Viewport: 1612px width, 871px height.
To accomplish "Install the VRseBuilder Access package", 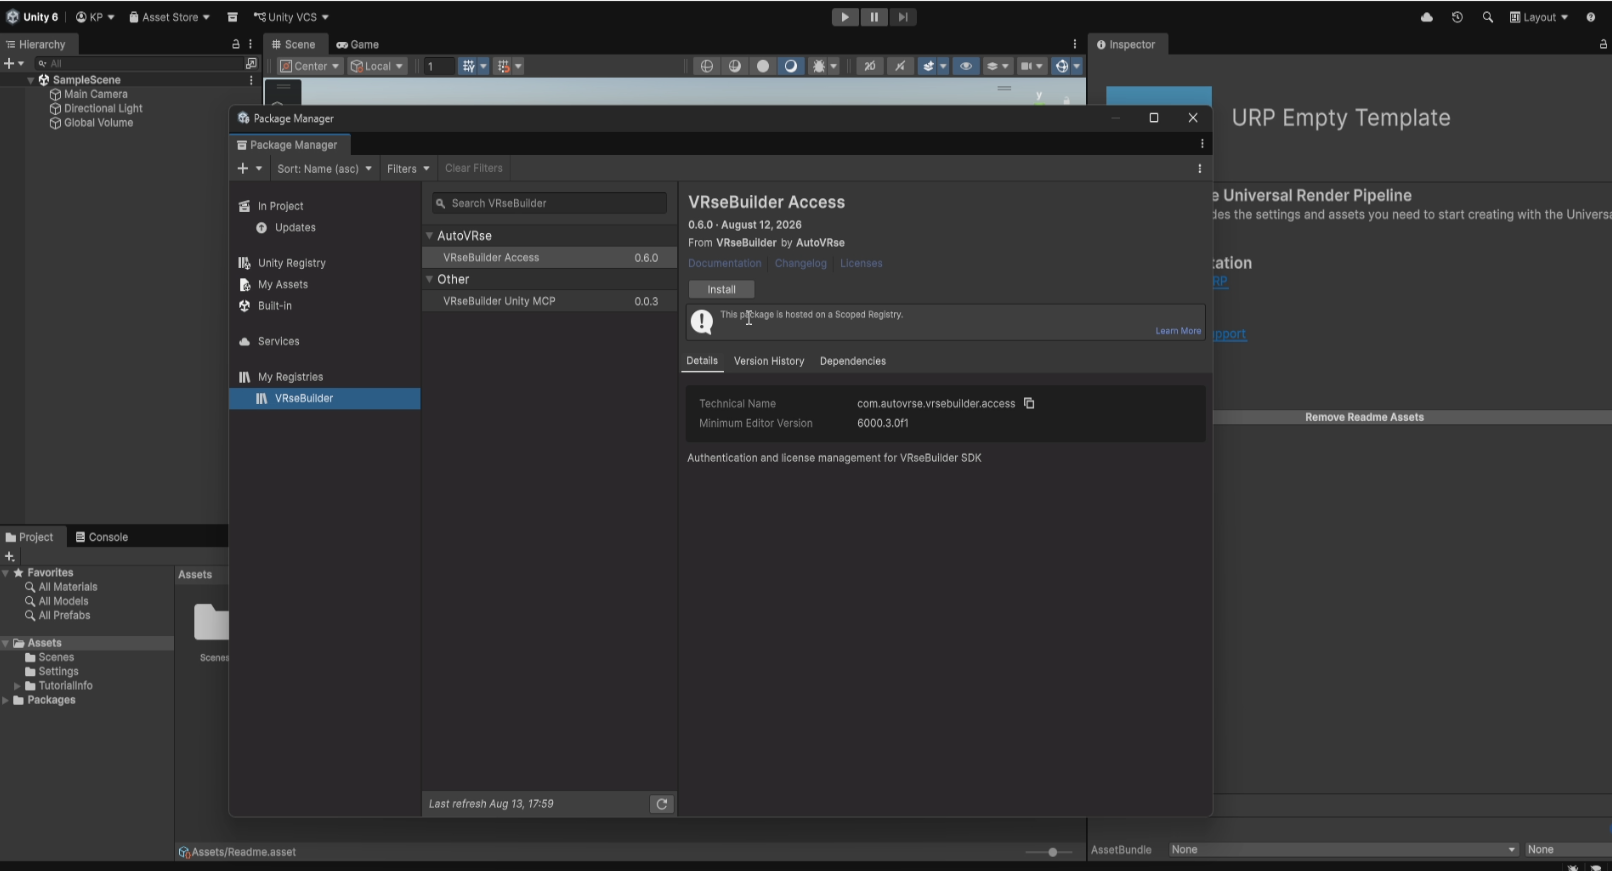I will [x=721, y=289].
